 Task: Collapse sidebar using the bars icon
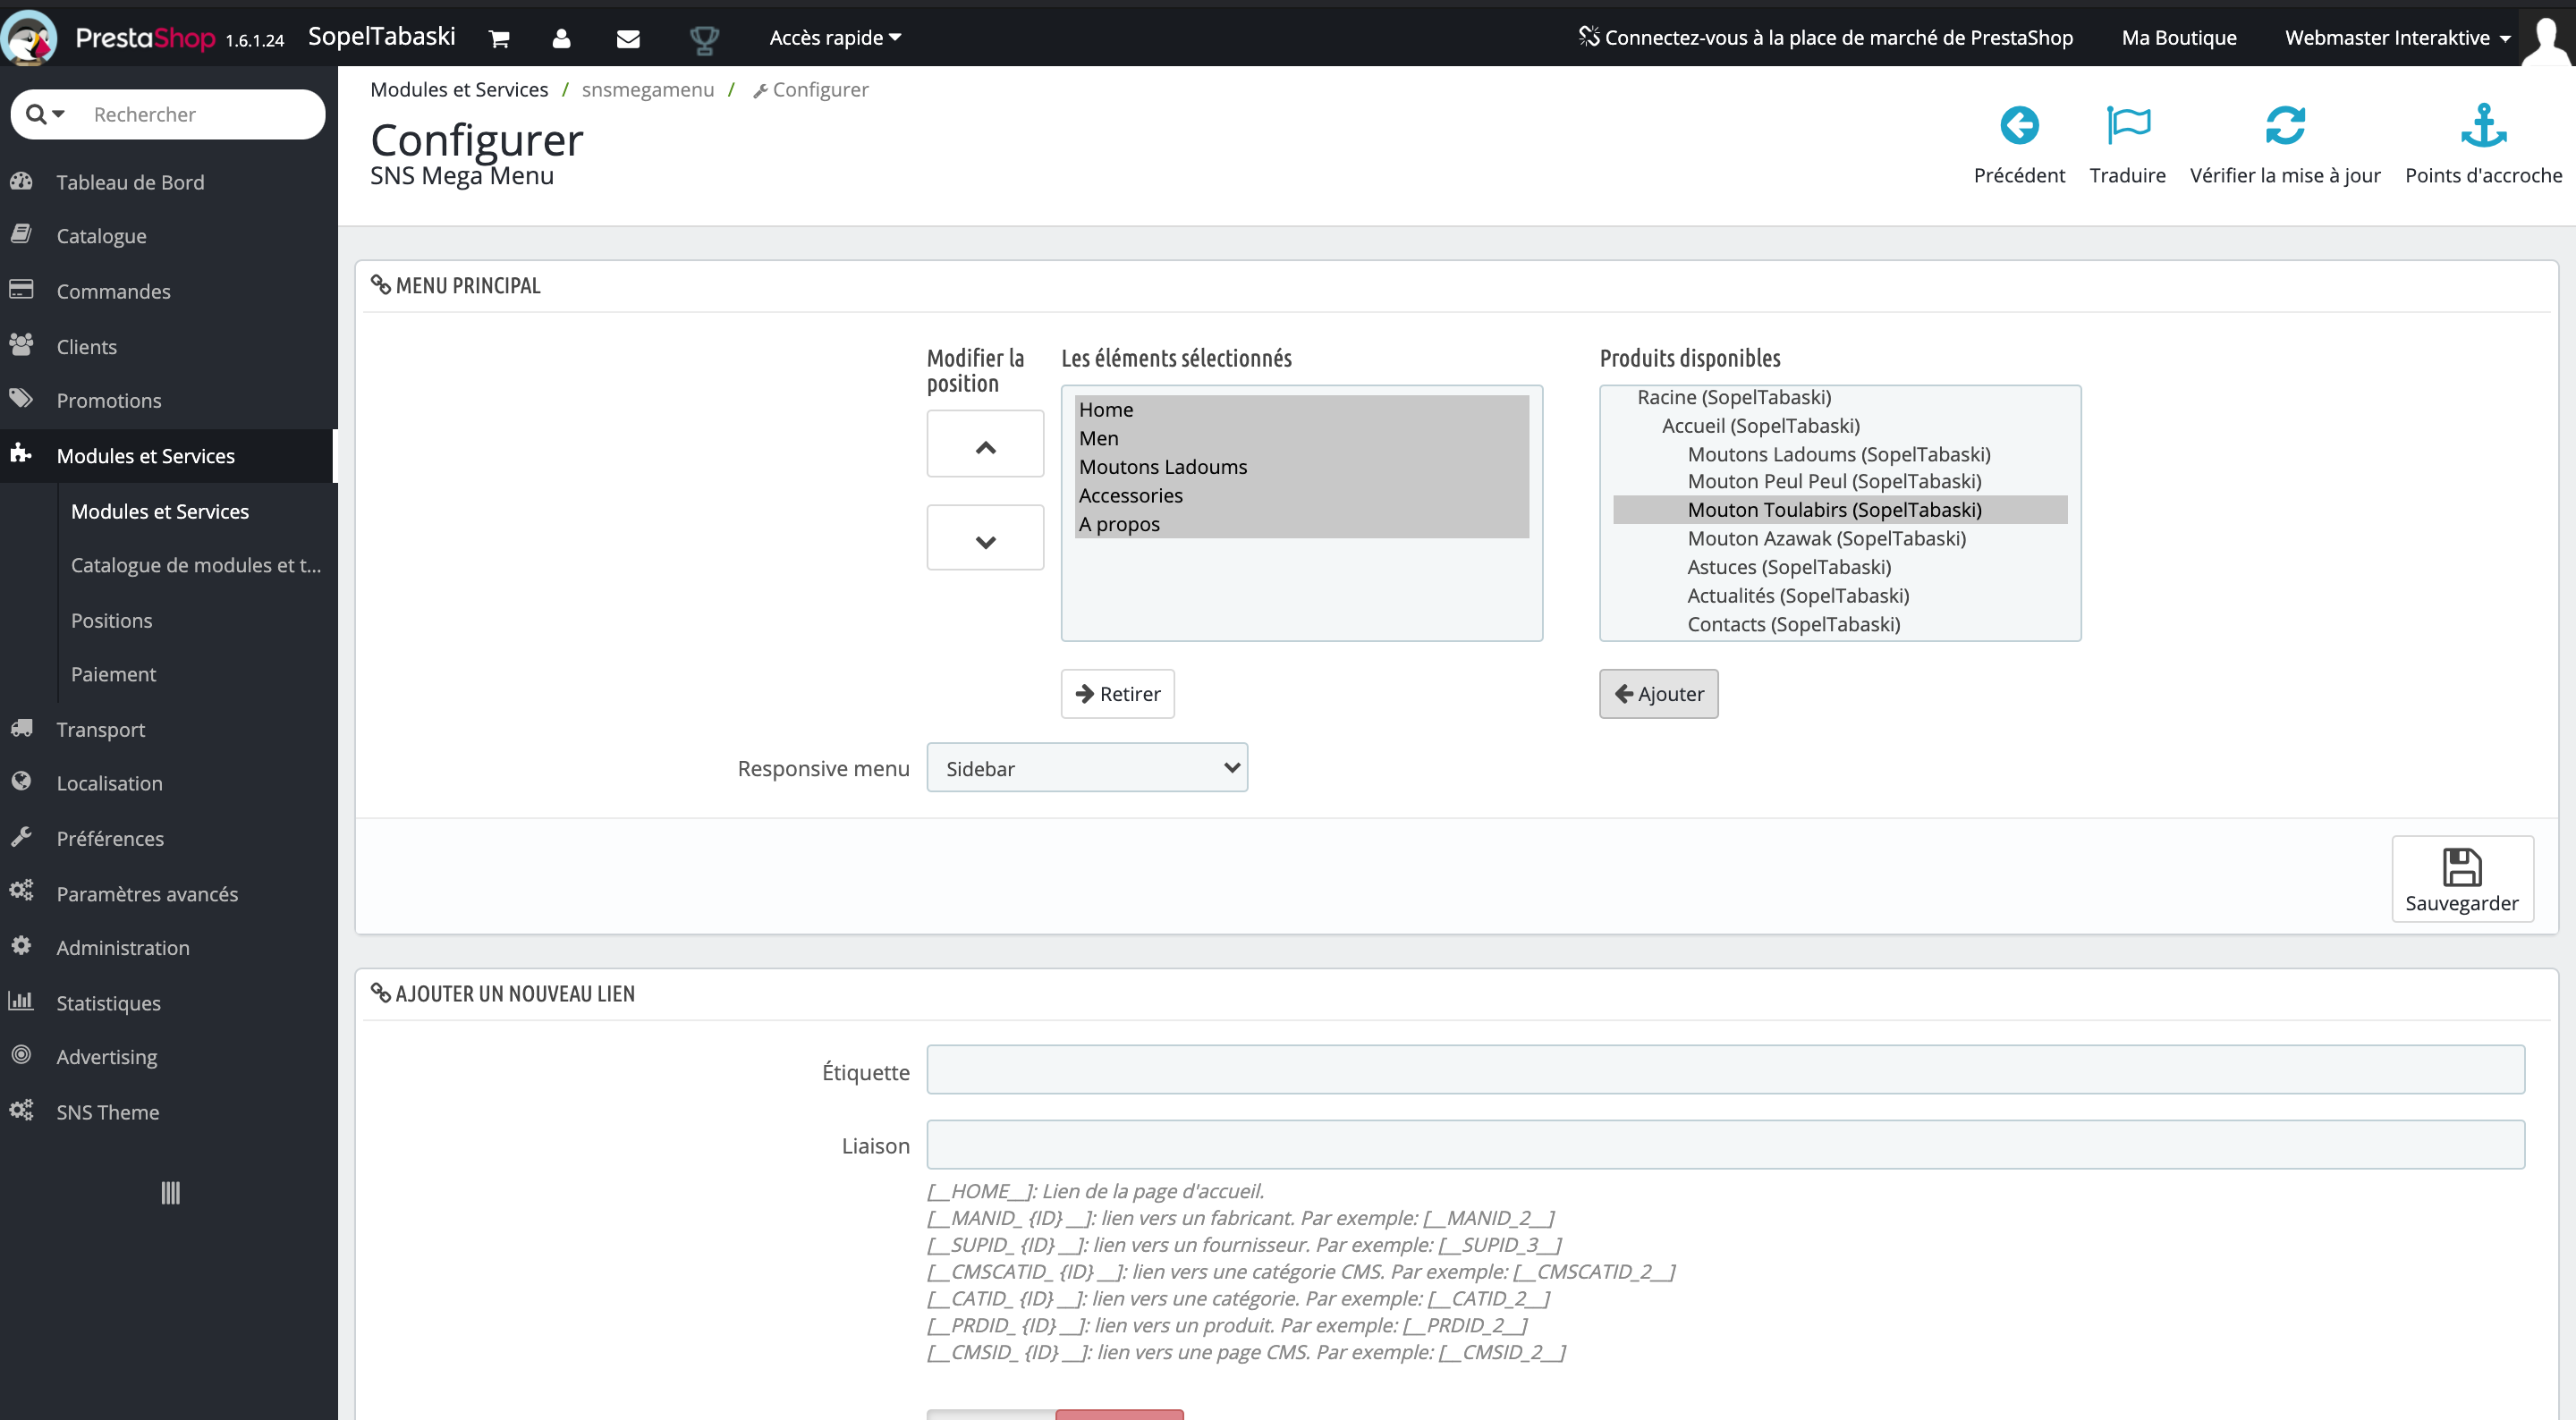170,1192
